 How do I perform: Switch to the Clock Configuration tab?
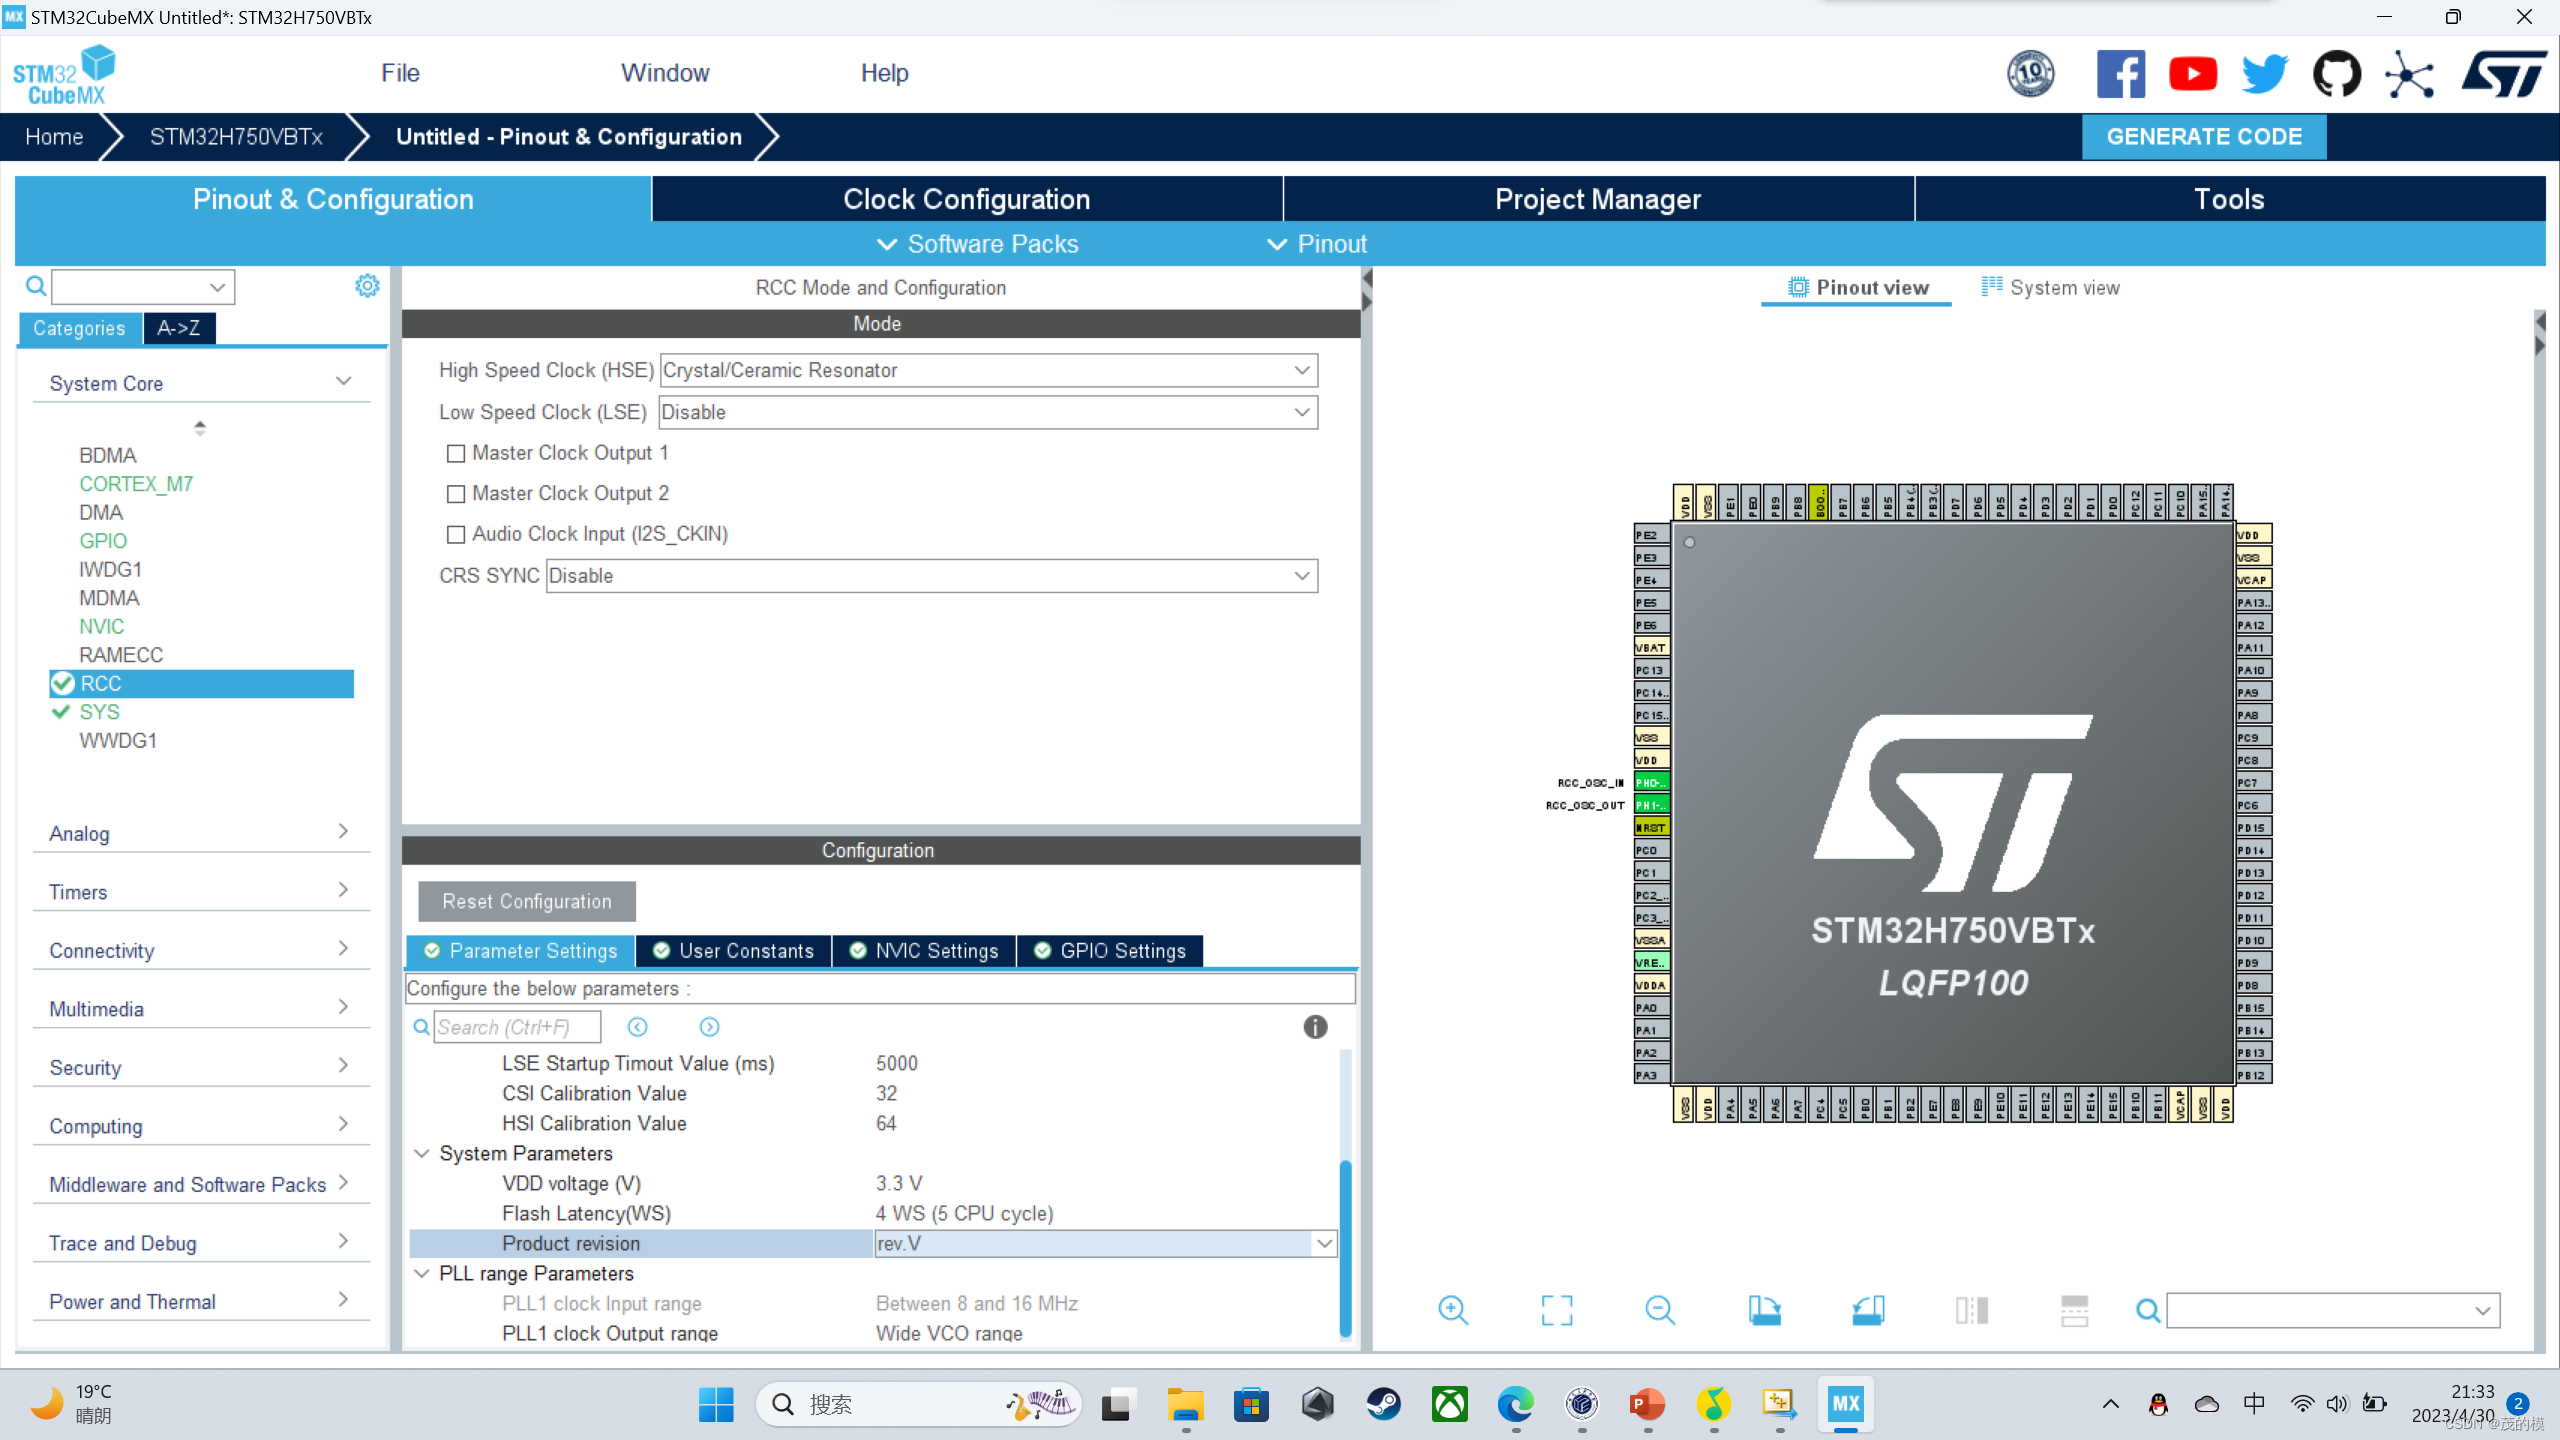[x=966, y=198]
